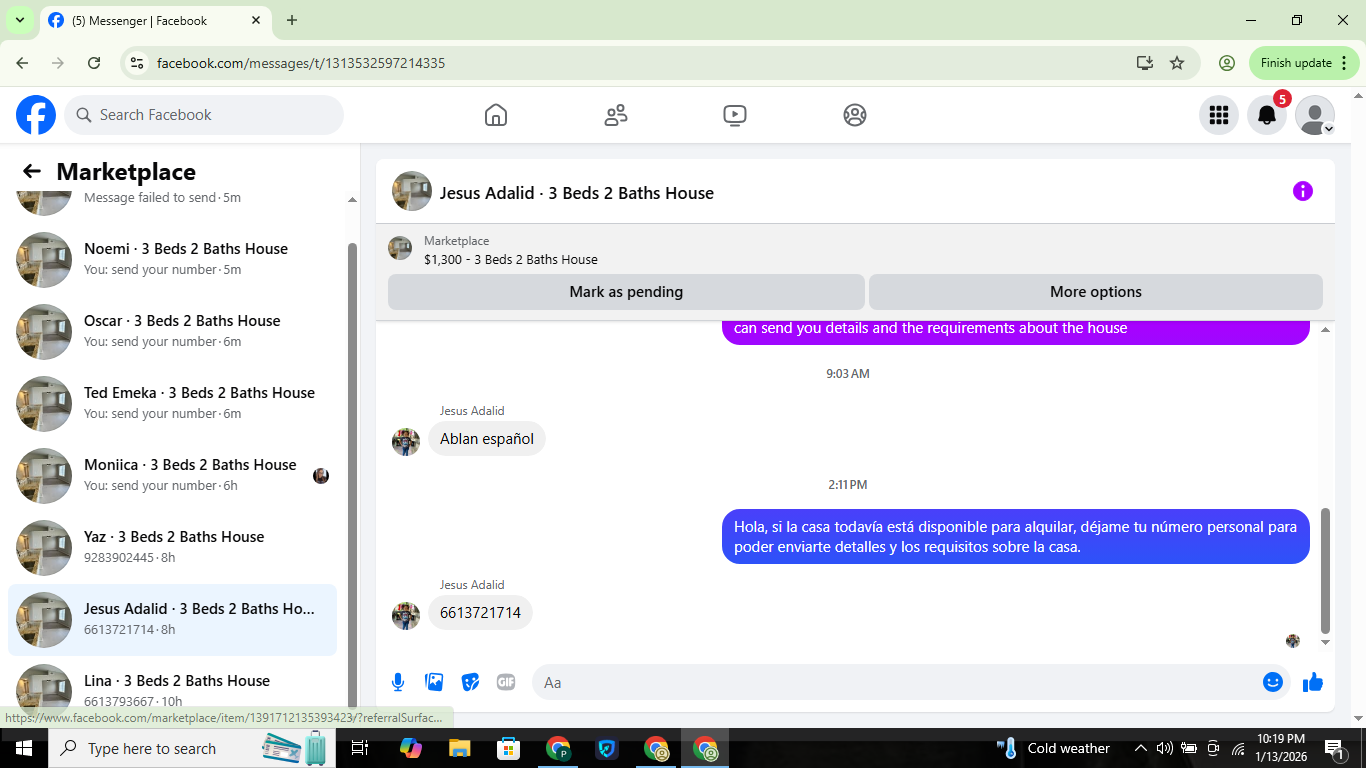Click the Windows taskbar search box
The width and height of the screenshot is (1366, 768).
[x=192, y=748]
